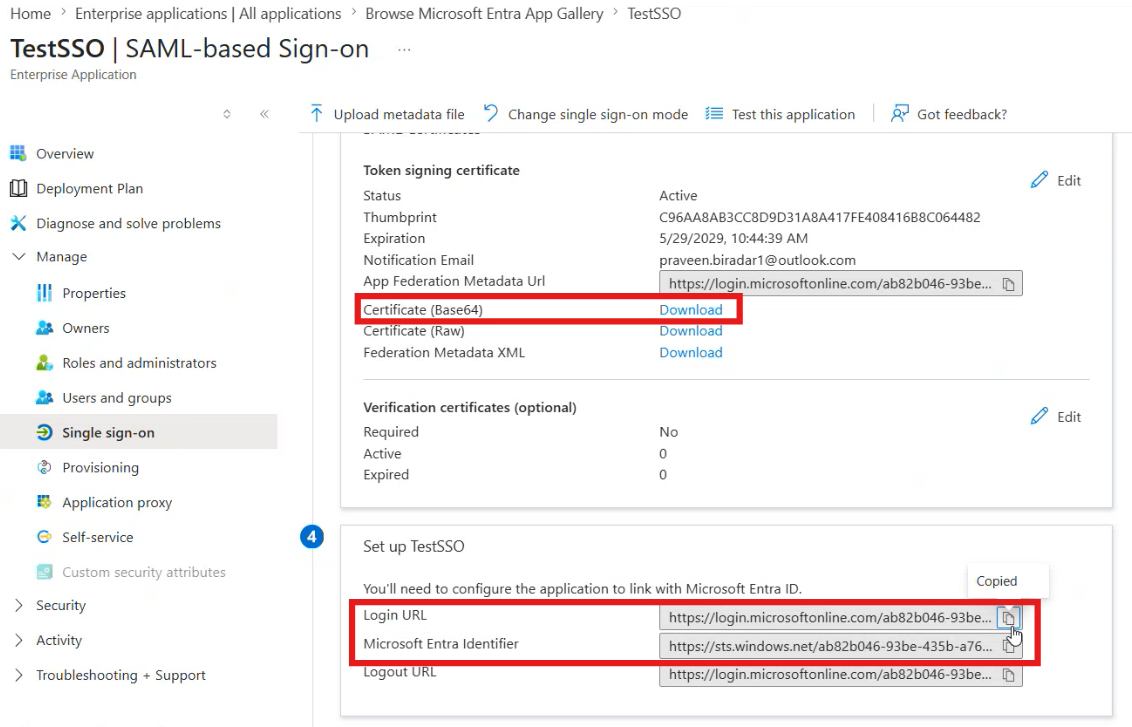Click the Single sign-on arrow icon
Viewport: 1132px width, 727px height.
tap(44, 432)
